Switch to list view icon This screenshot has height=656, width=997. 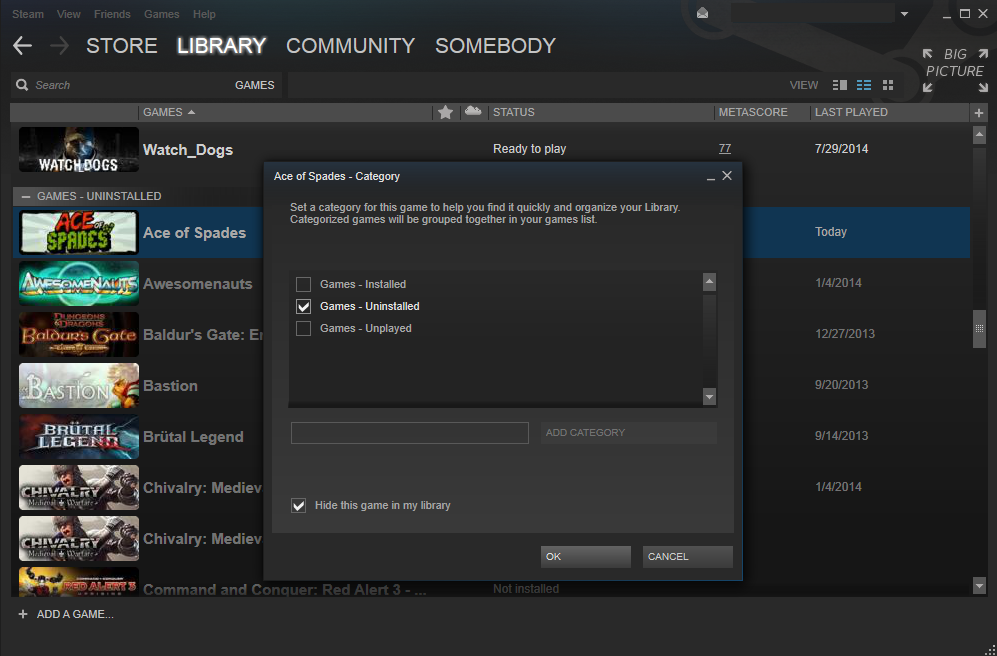tap(863, 85)
